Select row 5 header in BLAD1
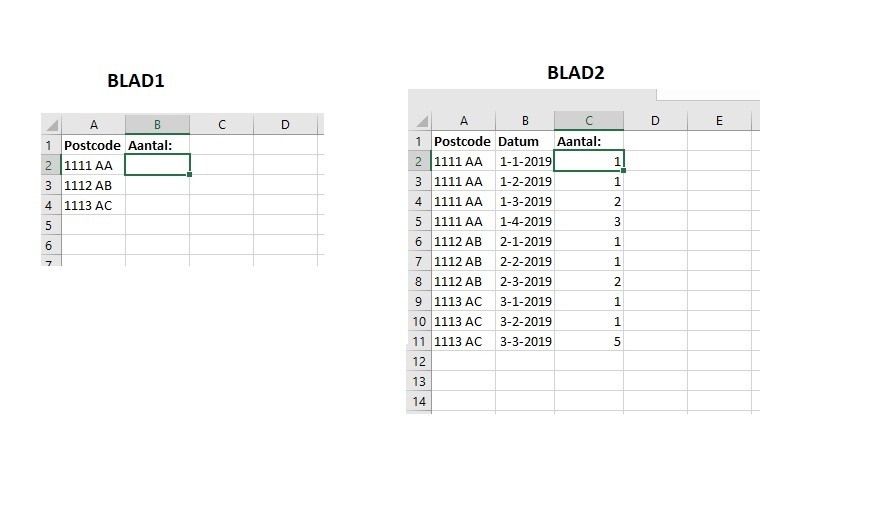The height and width of the screenshot is (511, 873). pos(49,225)
